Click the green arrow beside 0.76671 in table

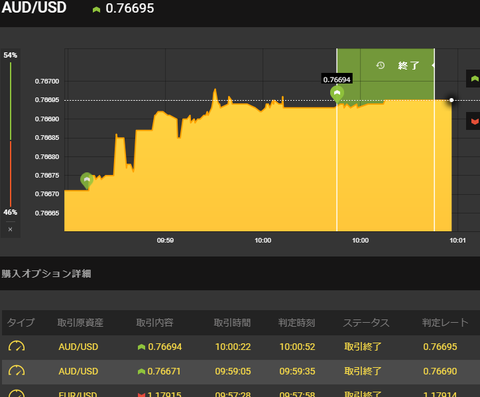[141, 372]
